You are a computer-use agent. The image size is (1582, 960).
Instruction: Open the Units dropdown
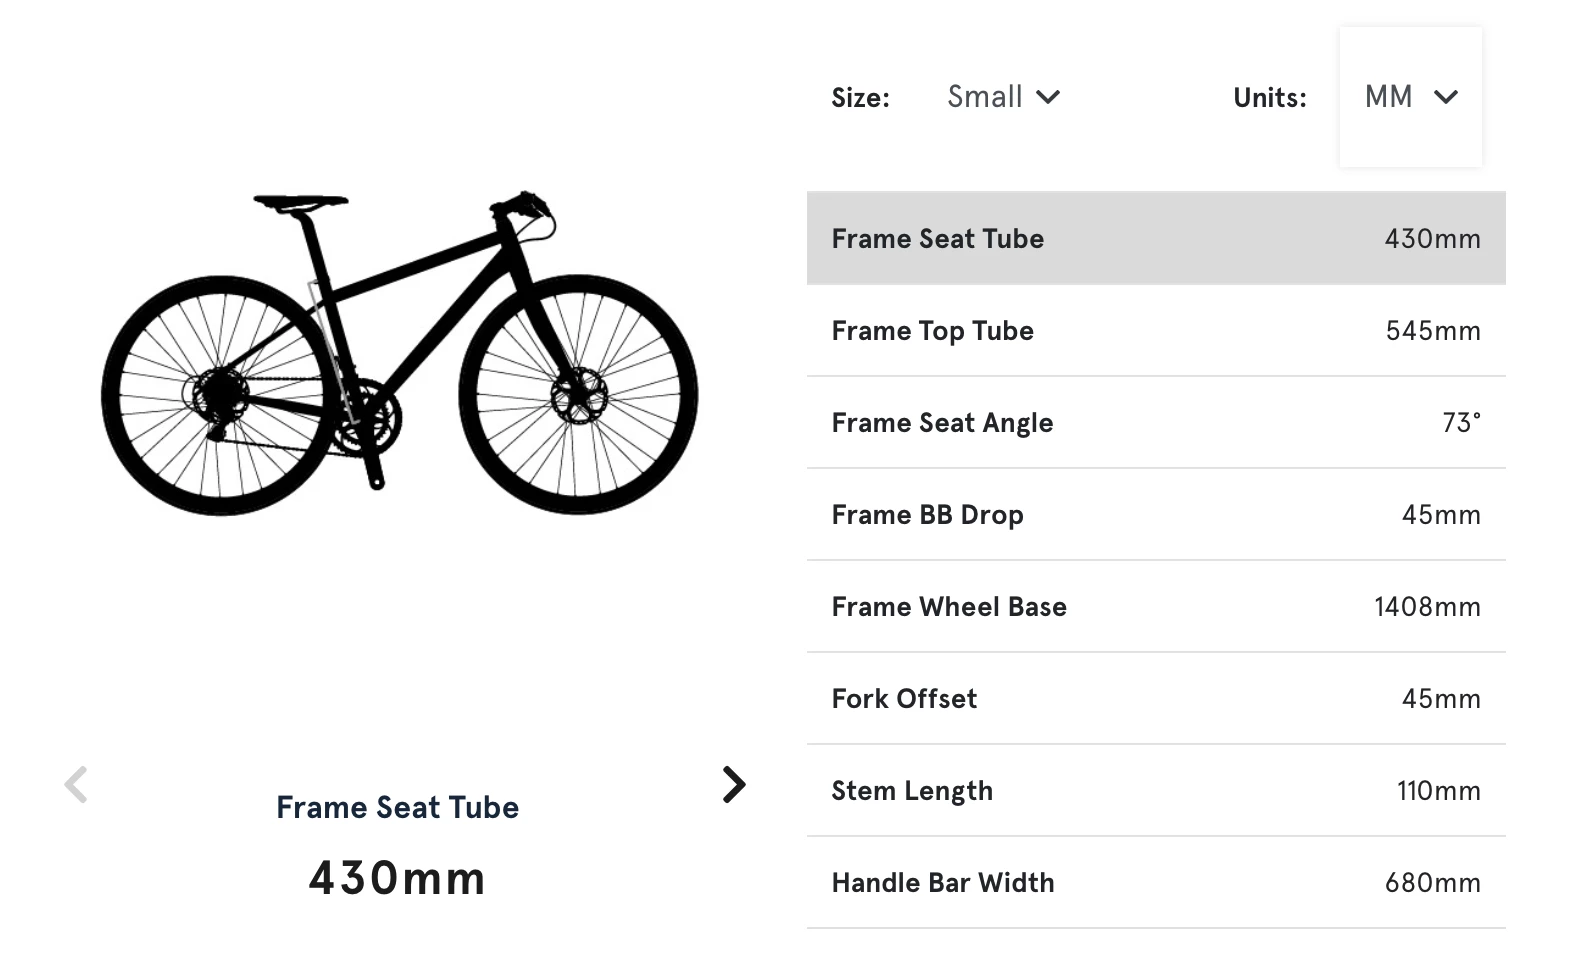(x=1410, y=96)
